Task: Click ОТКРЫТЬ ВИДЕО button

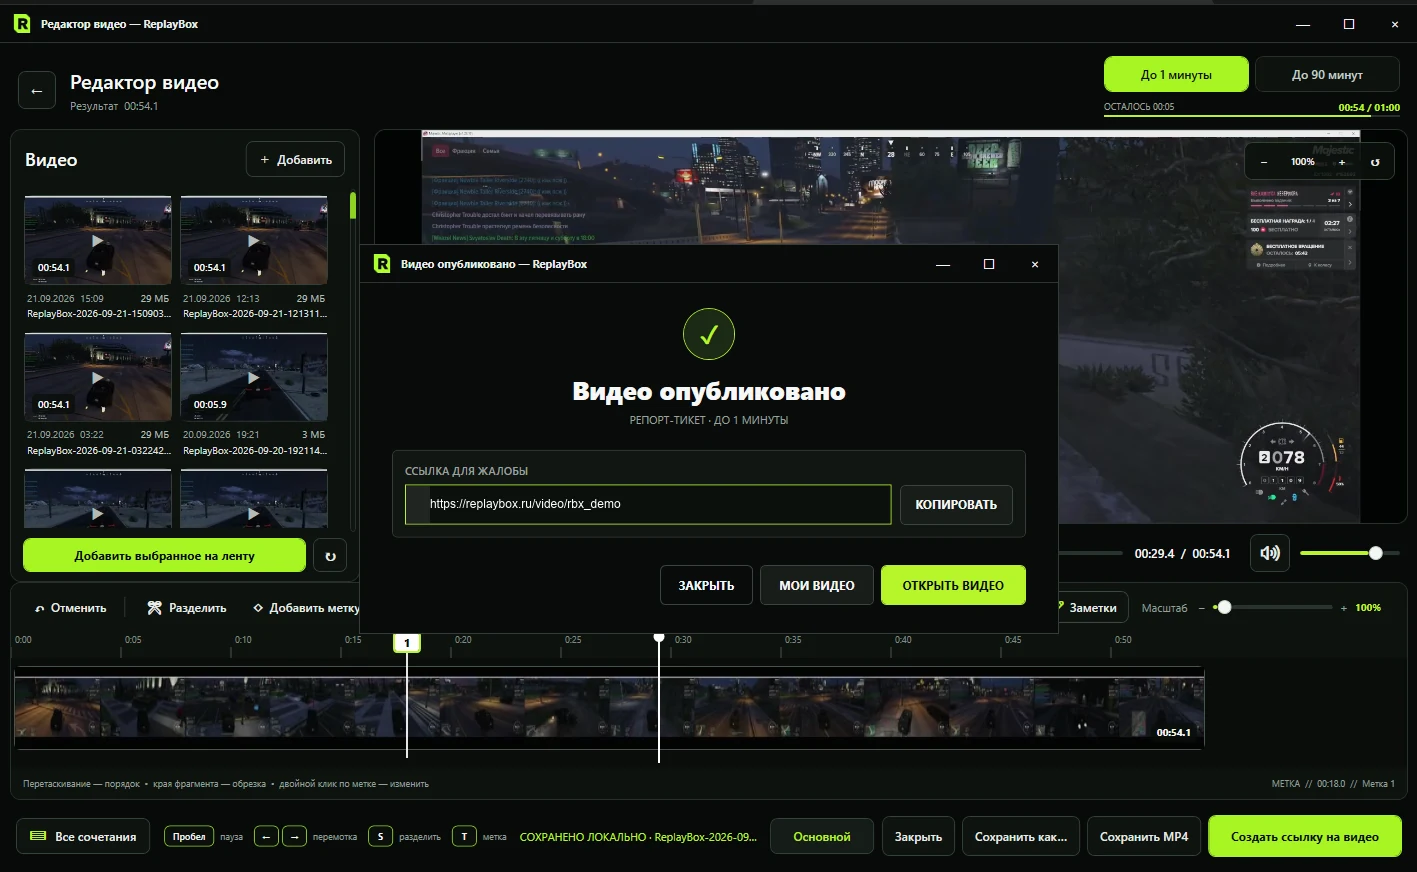Action: (x=953, y=585)
